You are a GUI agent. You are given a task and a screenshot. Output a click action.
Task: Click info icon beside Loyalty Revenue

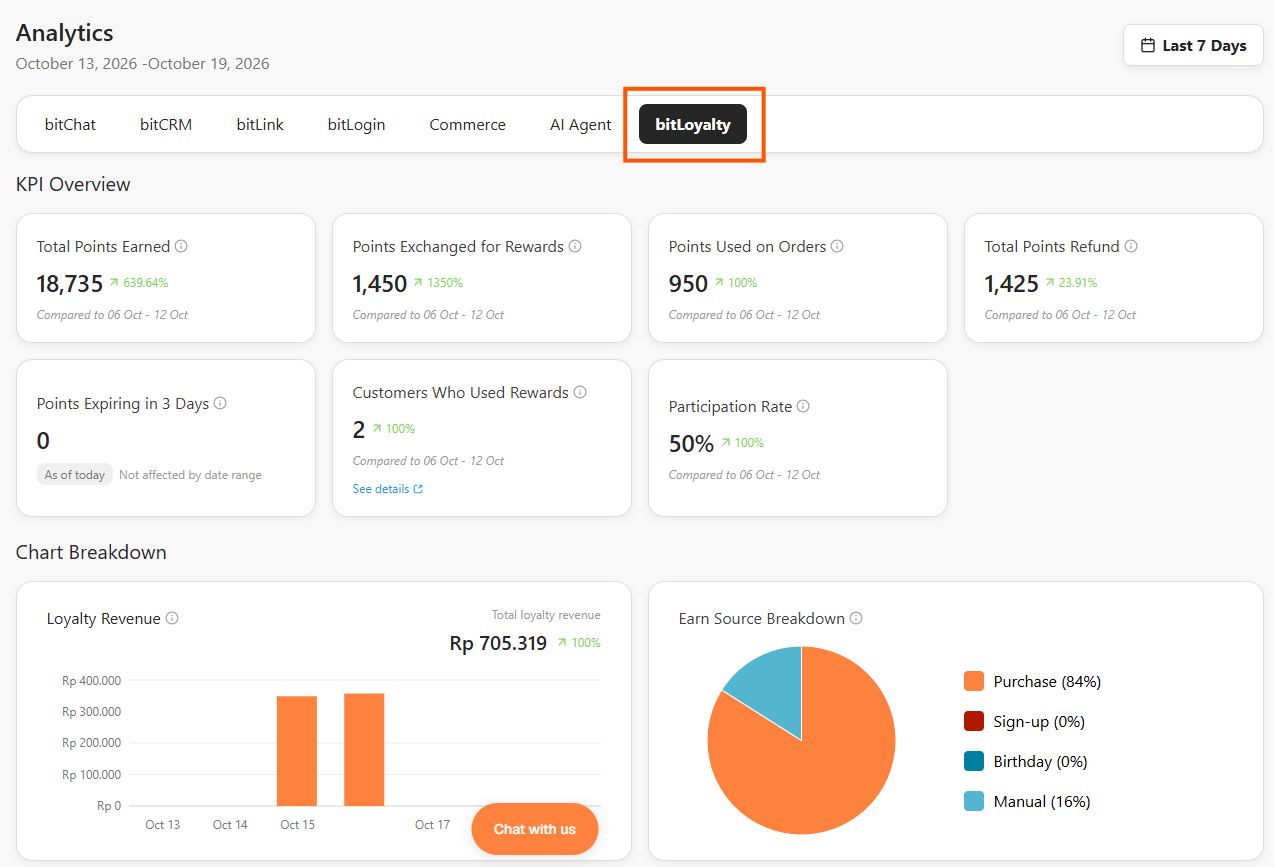tap(172, 618)
